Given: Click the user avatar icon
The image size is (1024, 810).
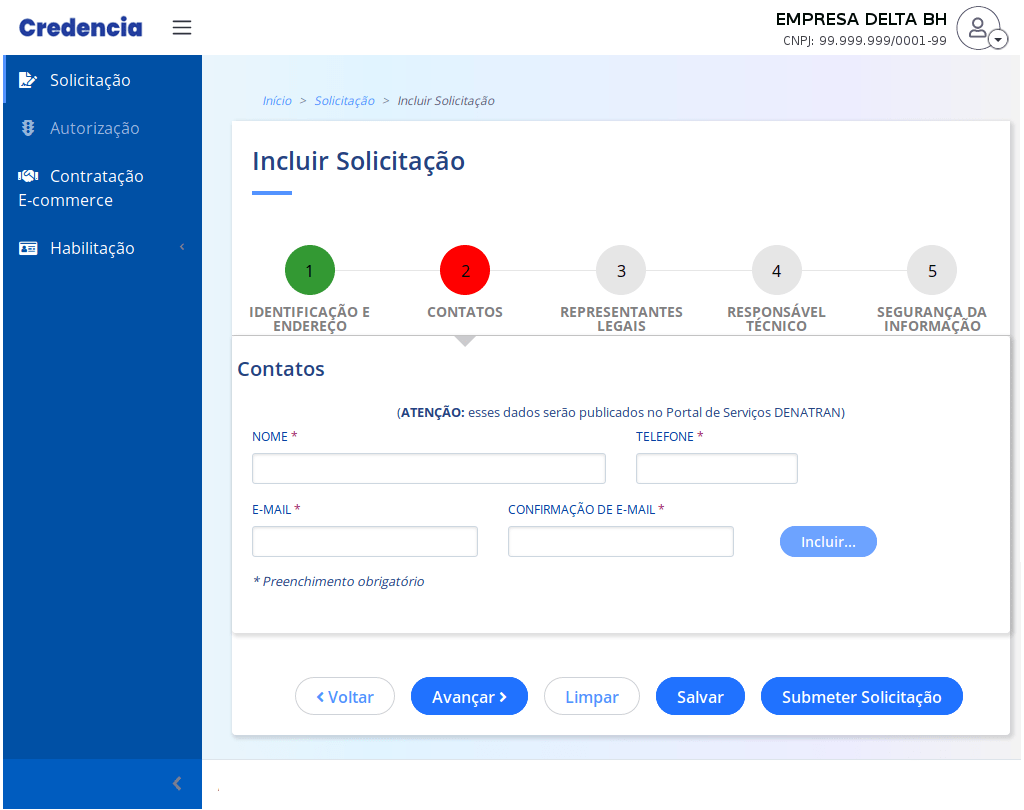Looking at the screenshot, I should click(977, 27).
